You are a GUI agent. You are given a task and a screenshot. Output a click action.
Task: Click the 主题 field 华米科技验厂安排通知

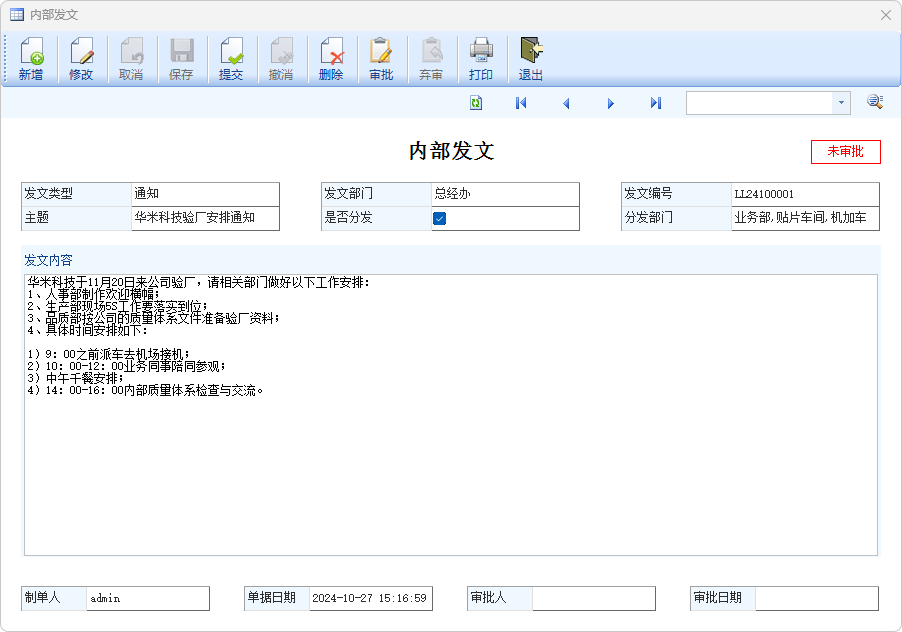coord(205,218)
